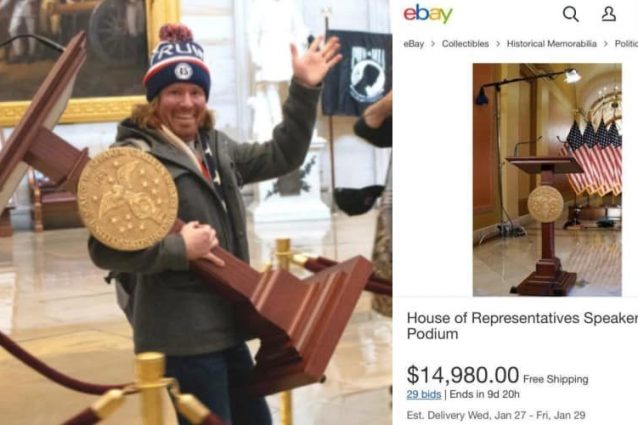Click the gold seal in the listing photo
Image resolution: width=638 pixels, height=425 pixels.
pyautogui.click(x=545, y=204)
